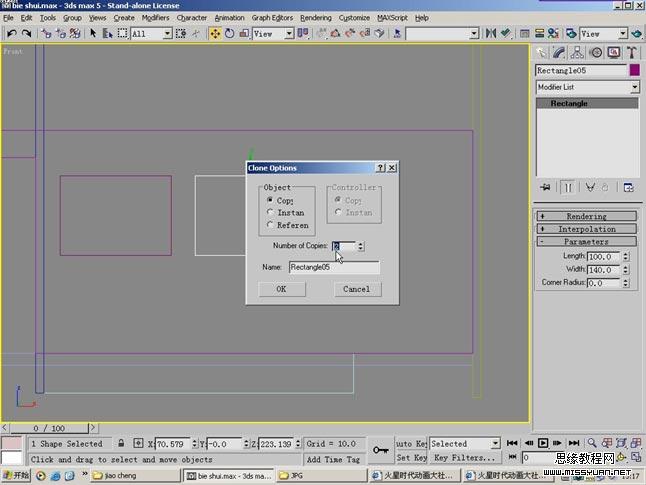The height and width of the screenshot is (485, 646).
Task: Click the Number of Copies input field
Action: point(343,246)
